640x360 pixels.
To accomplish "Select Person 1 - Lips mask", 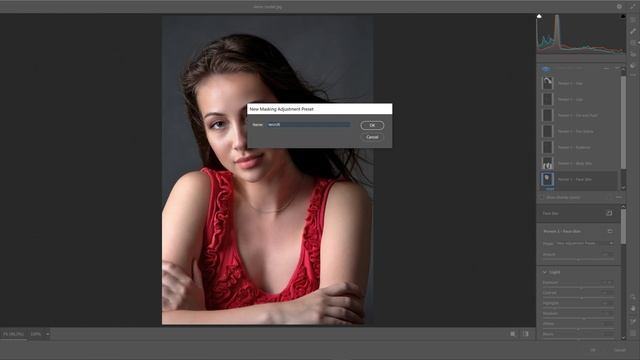I will (x=579, y=99).
